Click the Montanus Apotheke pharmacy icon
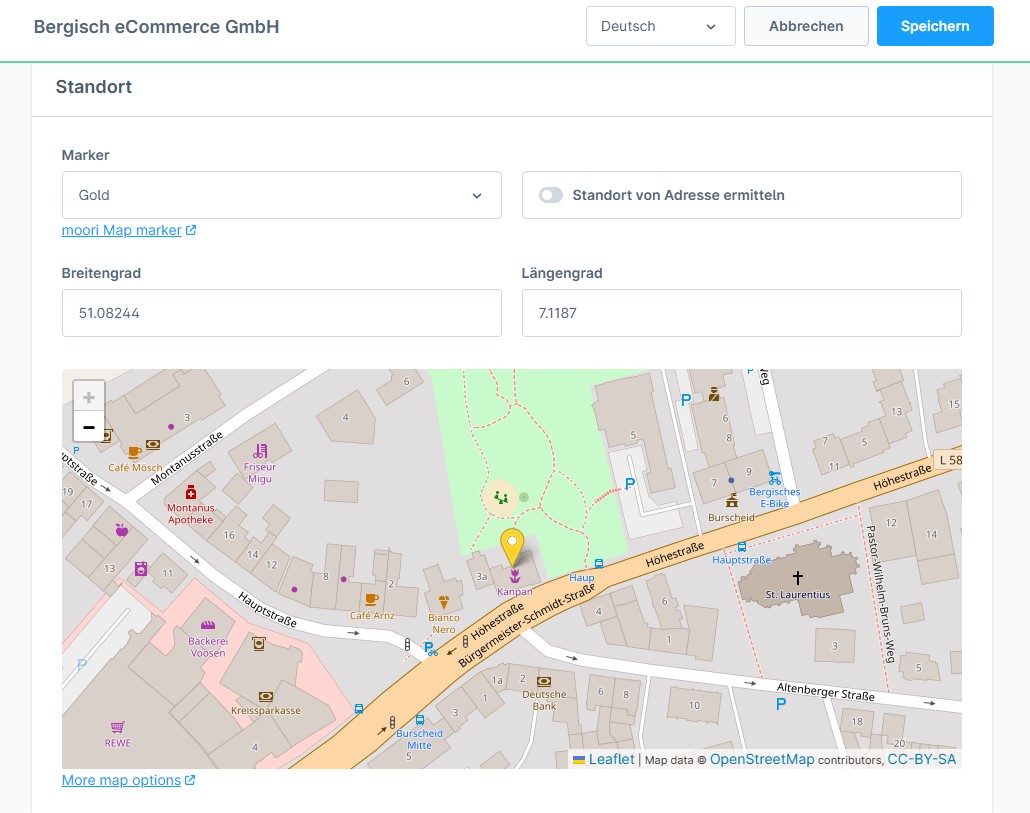The width and height of the screenshot is (1030, 813). (x=190, y=492)
